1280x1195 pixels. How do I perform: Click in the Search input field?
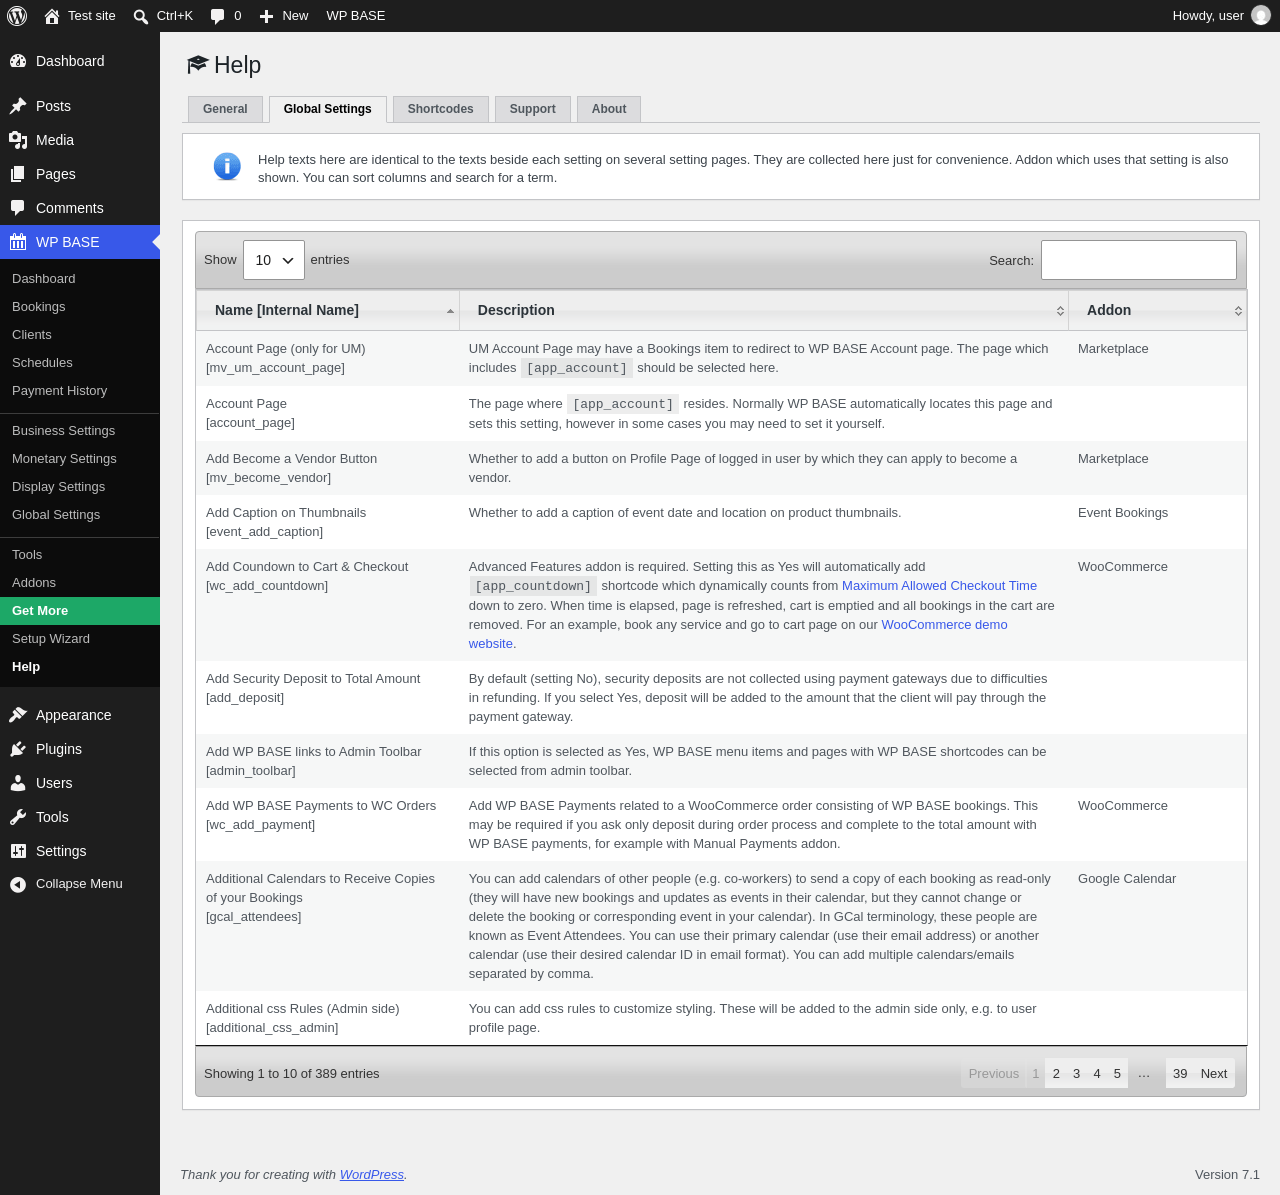click(1139, 260)
